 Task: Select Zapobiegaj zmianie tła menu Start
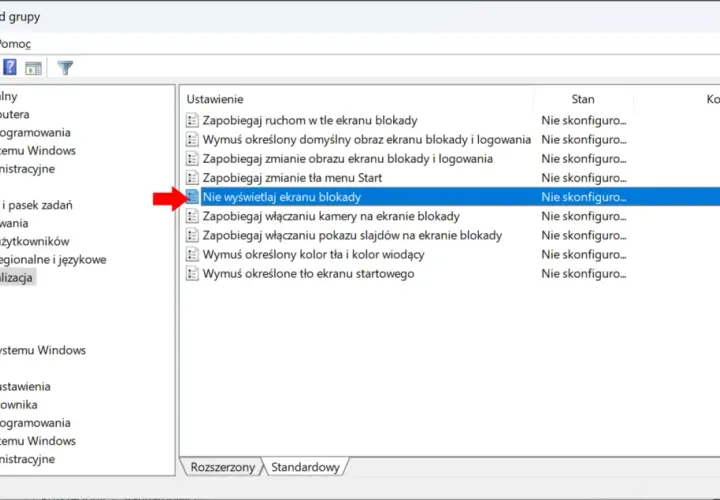point(292,178)
